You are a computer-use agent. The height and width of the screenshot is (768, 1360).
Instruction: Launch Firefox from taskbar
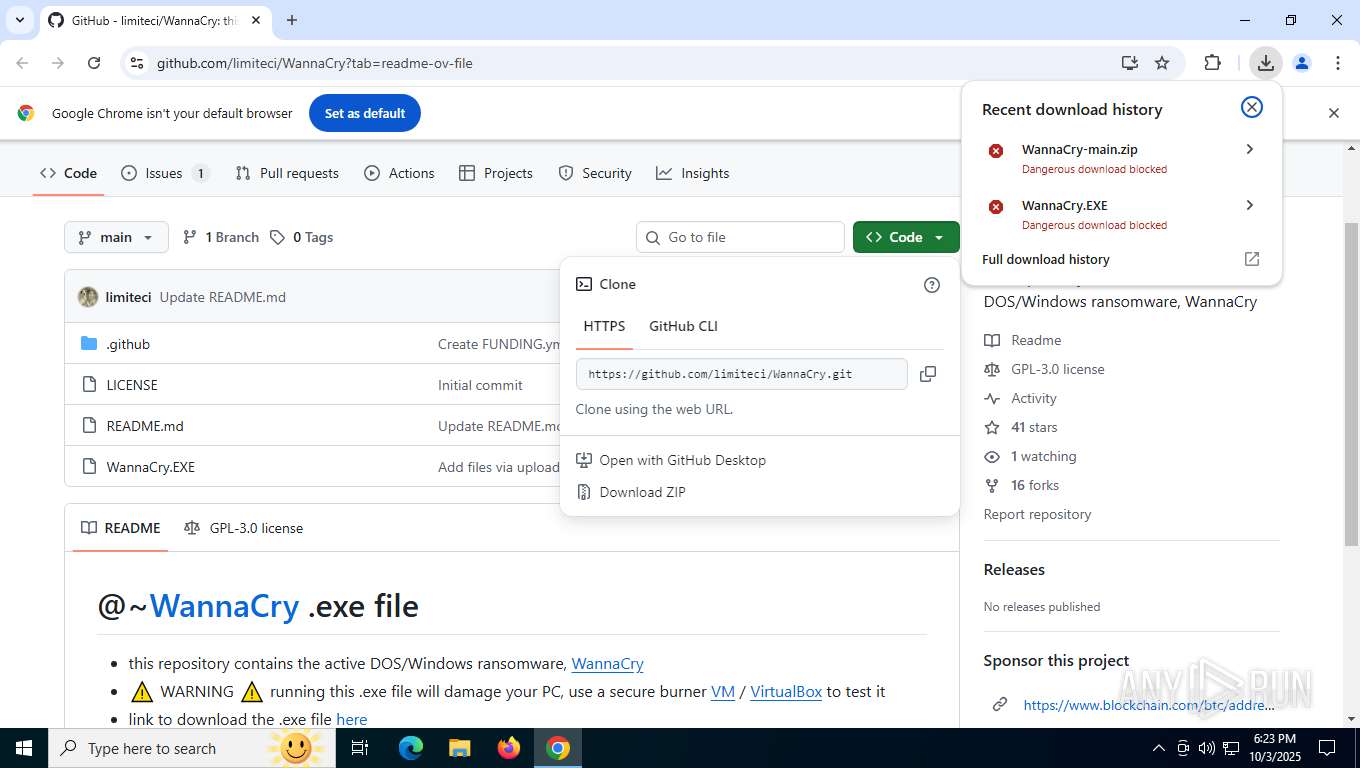(x=509, y=748)
